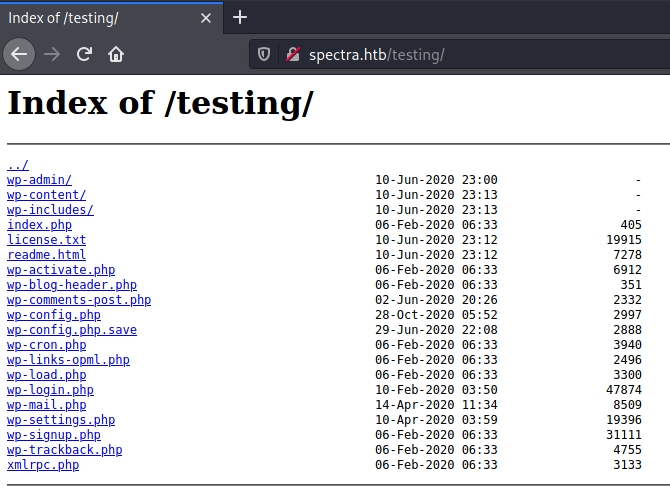Close the Index of /testing/ tab

click(x=206, y=18)
